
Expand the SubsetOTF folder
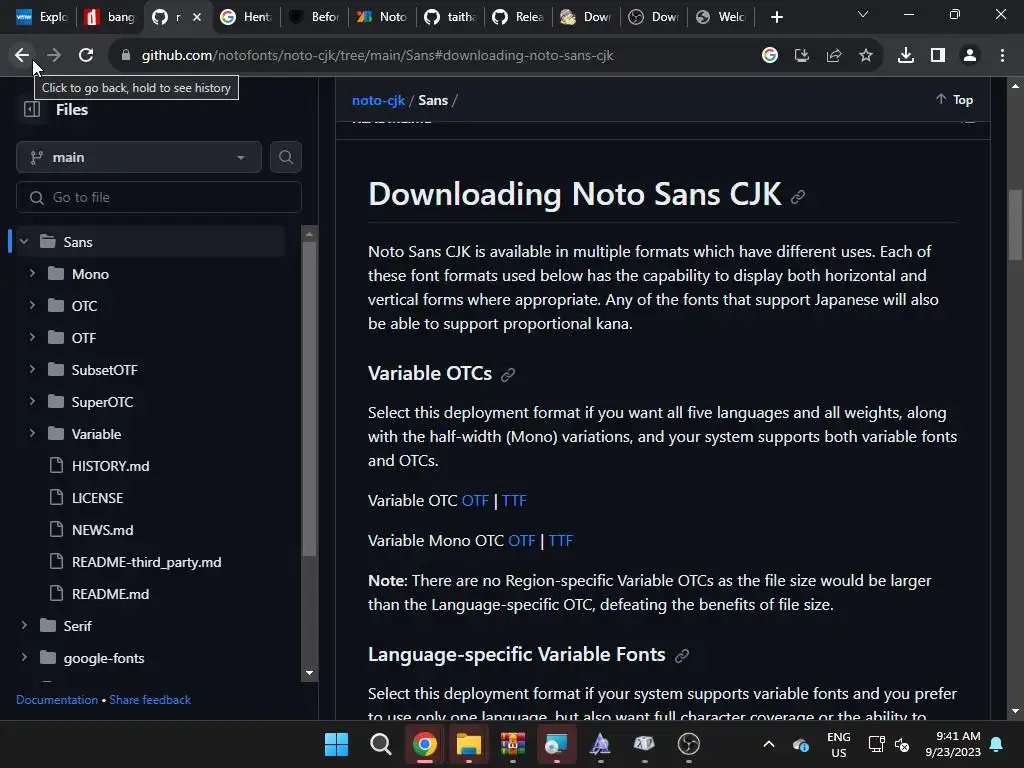point(32,370)
